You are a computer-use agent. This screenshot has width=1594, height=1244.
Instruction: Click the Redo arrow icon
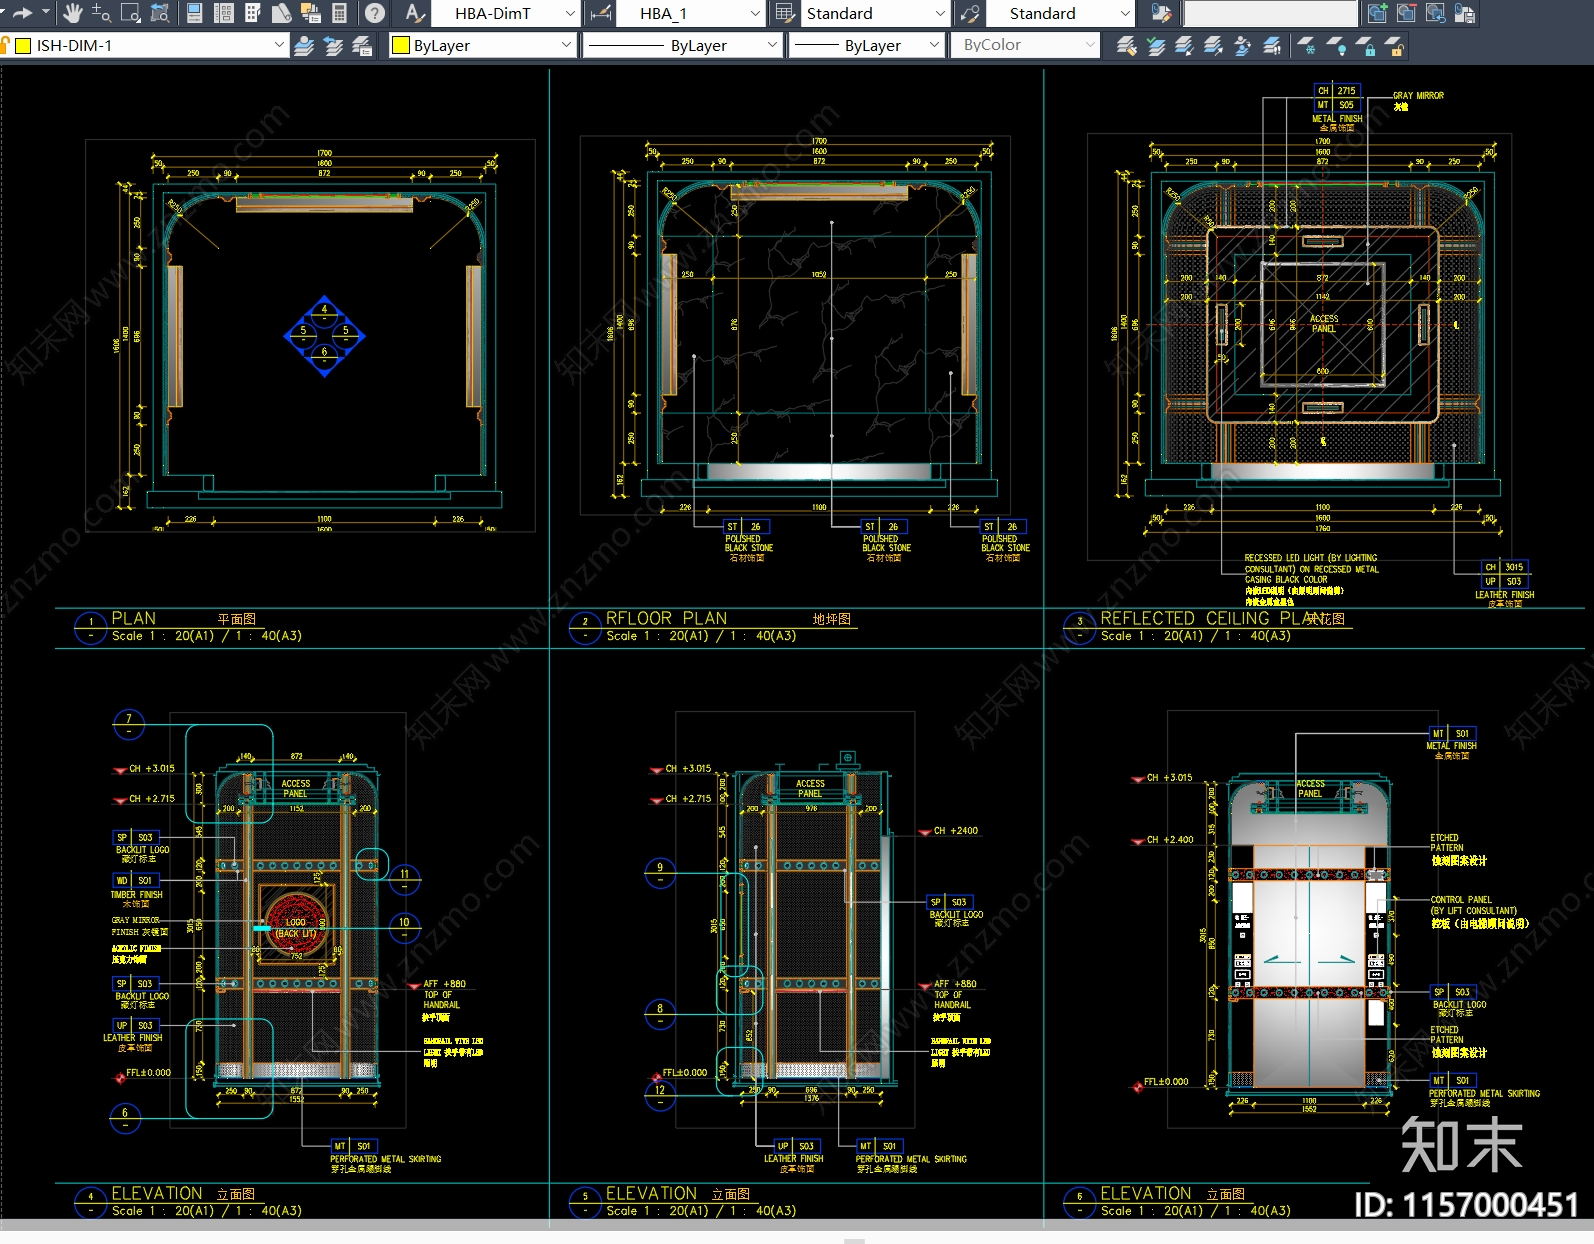click(x=21, y=13)
